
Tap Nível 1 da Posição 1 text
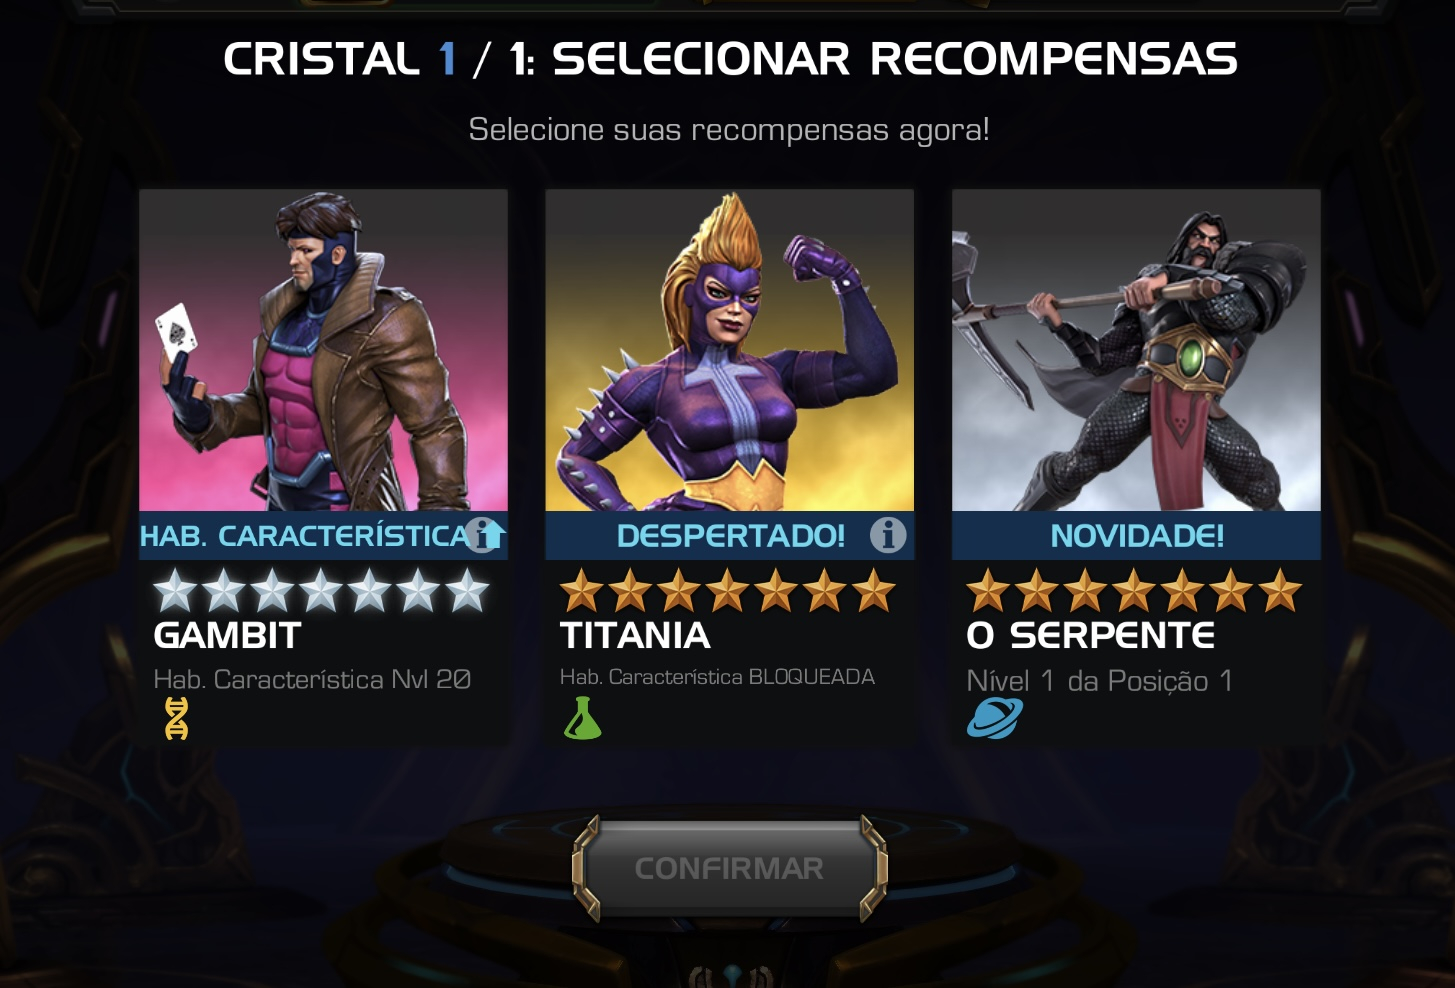point(1099,682)
